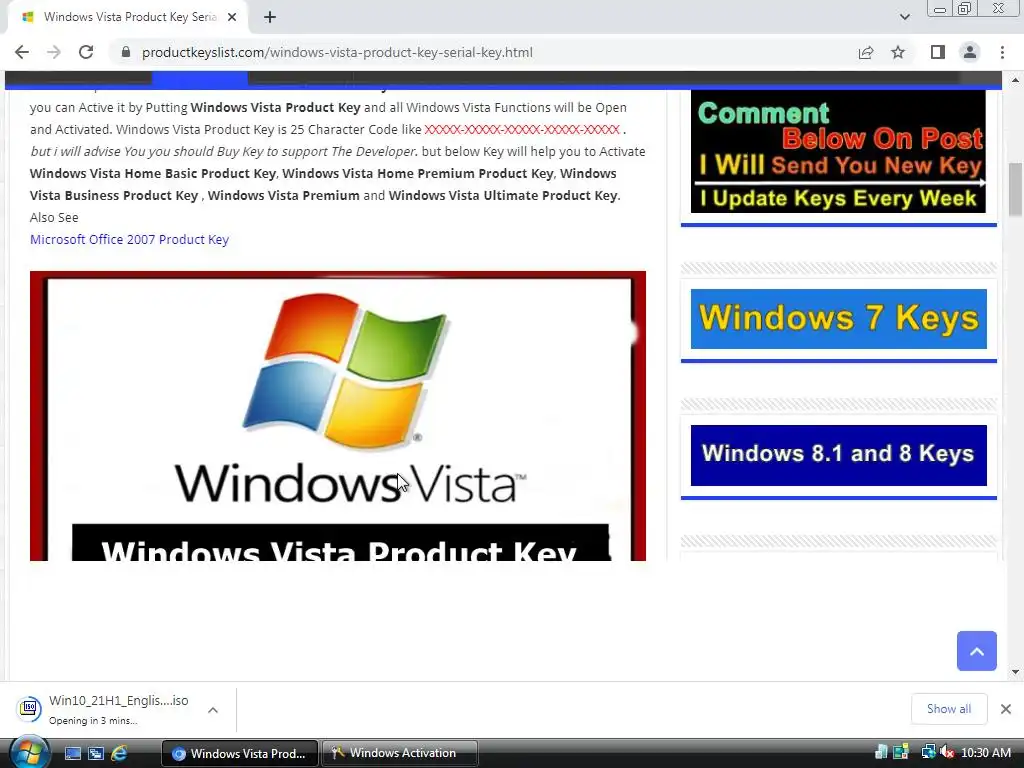The width and height of the screenshot is (1024, 768).
Task: Click the address bar URL
Action: click(x=338, y=52)
